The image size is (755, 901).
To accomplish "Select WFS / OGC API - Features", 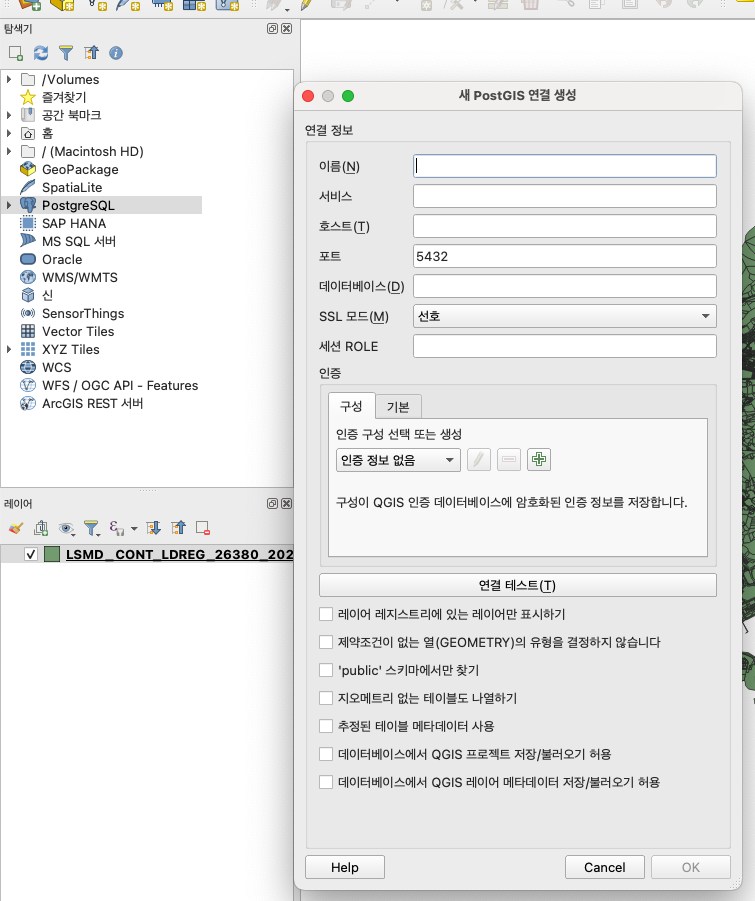I will click(x=120, y=386).
